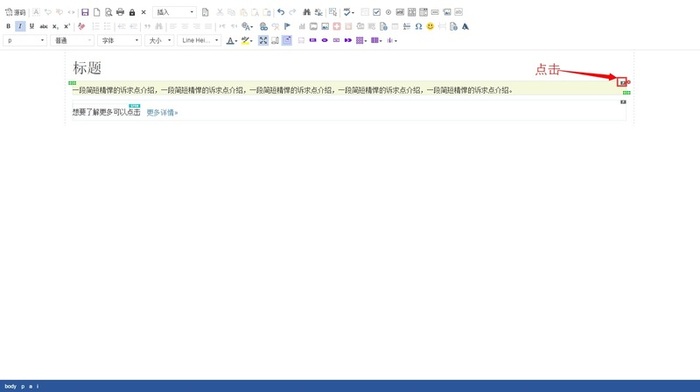Viewport: 700px width, 392px height.
Task: Open Find with the binoculars icon
Action: coord(307,12)
